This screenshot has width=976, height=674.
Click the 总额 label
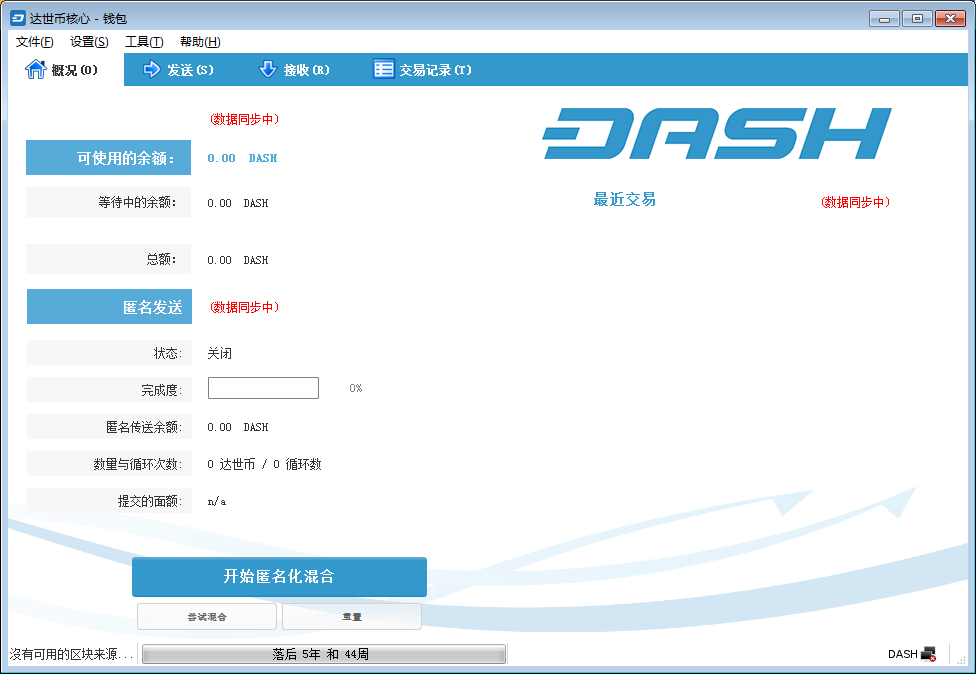click(x=108, y=259)
